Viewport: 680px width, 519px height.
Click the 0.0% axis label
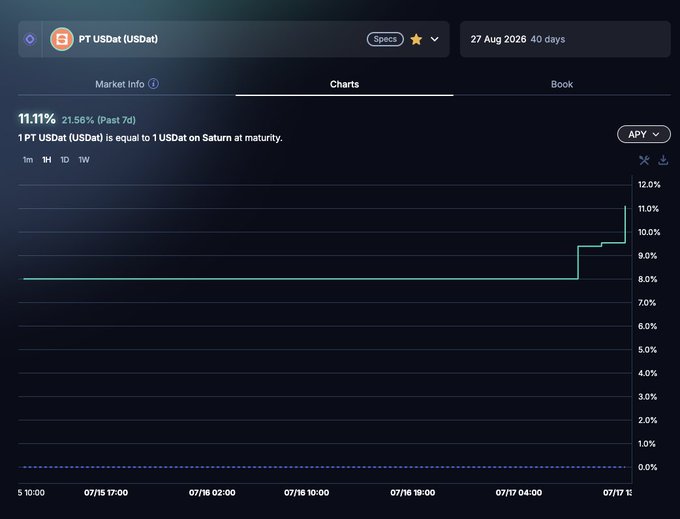[x=647, y=467]
